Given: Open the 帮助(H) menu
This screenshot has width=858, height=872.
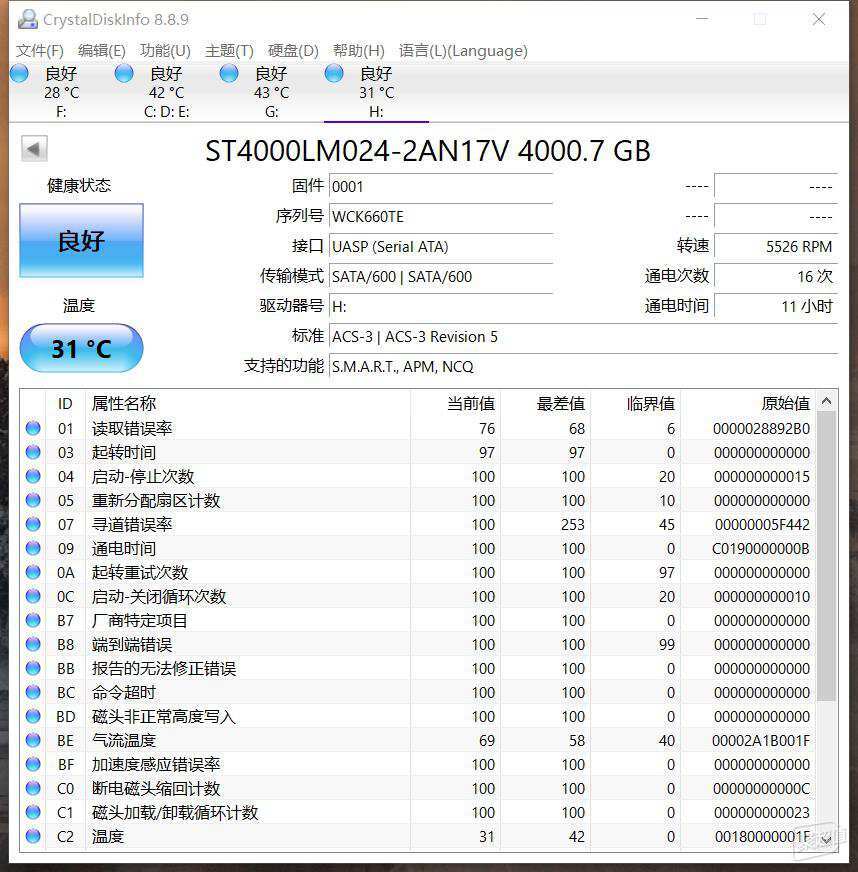Looking at the screenshot, I should coord(359,51).
